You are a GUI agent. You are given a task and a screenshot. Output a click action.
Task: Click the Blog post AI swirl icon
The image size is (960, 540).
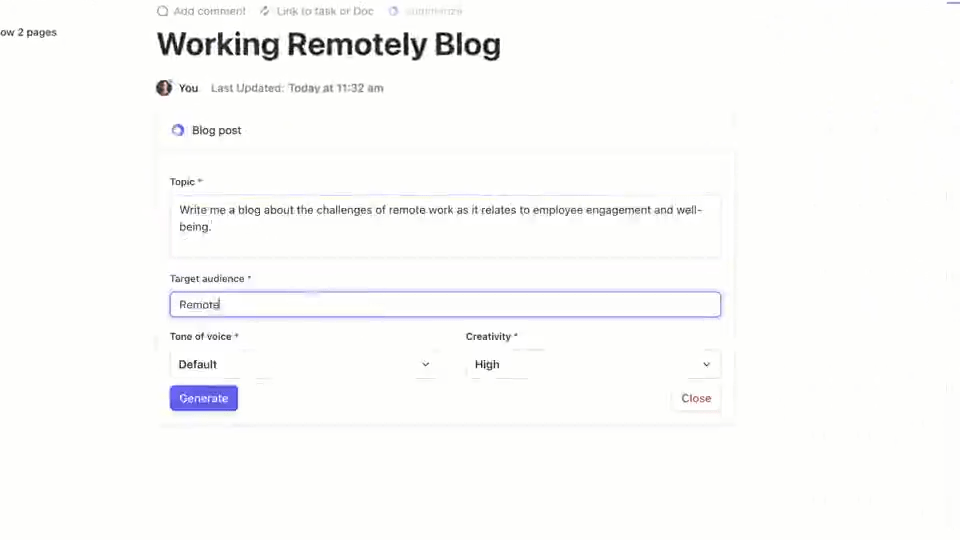(x=178, y=130)
